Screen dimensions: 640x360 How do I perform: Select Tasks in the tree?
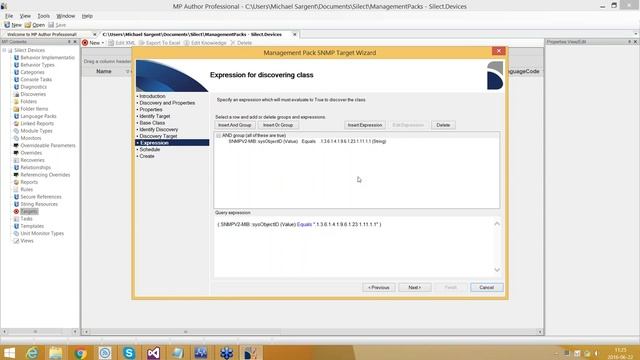pos(26,219)
